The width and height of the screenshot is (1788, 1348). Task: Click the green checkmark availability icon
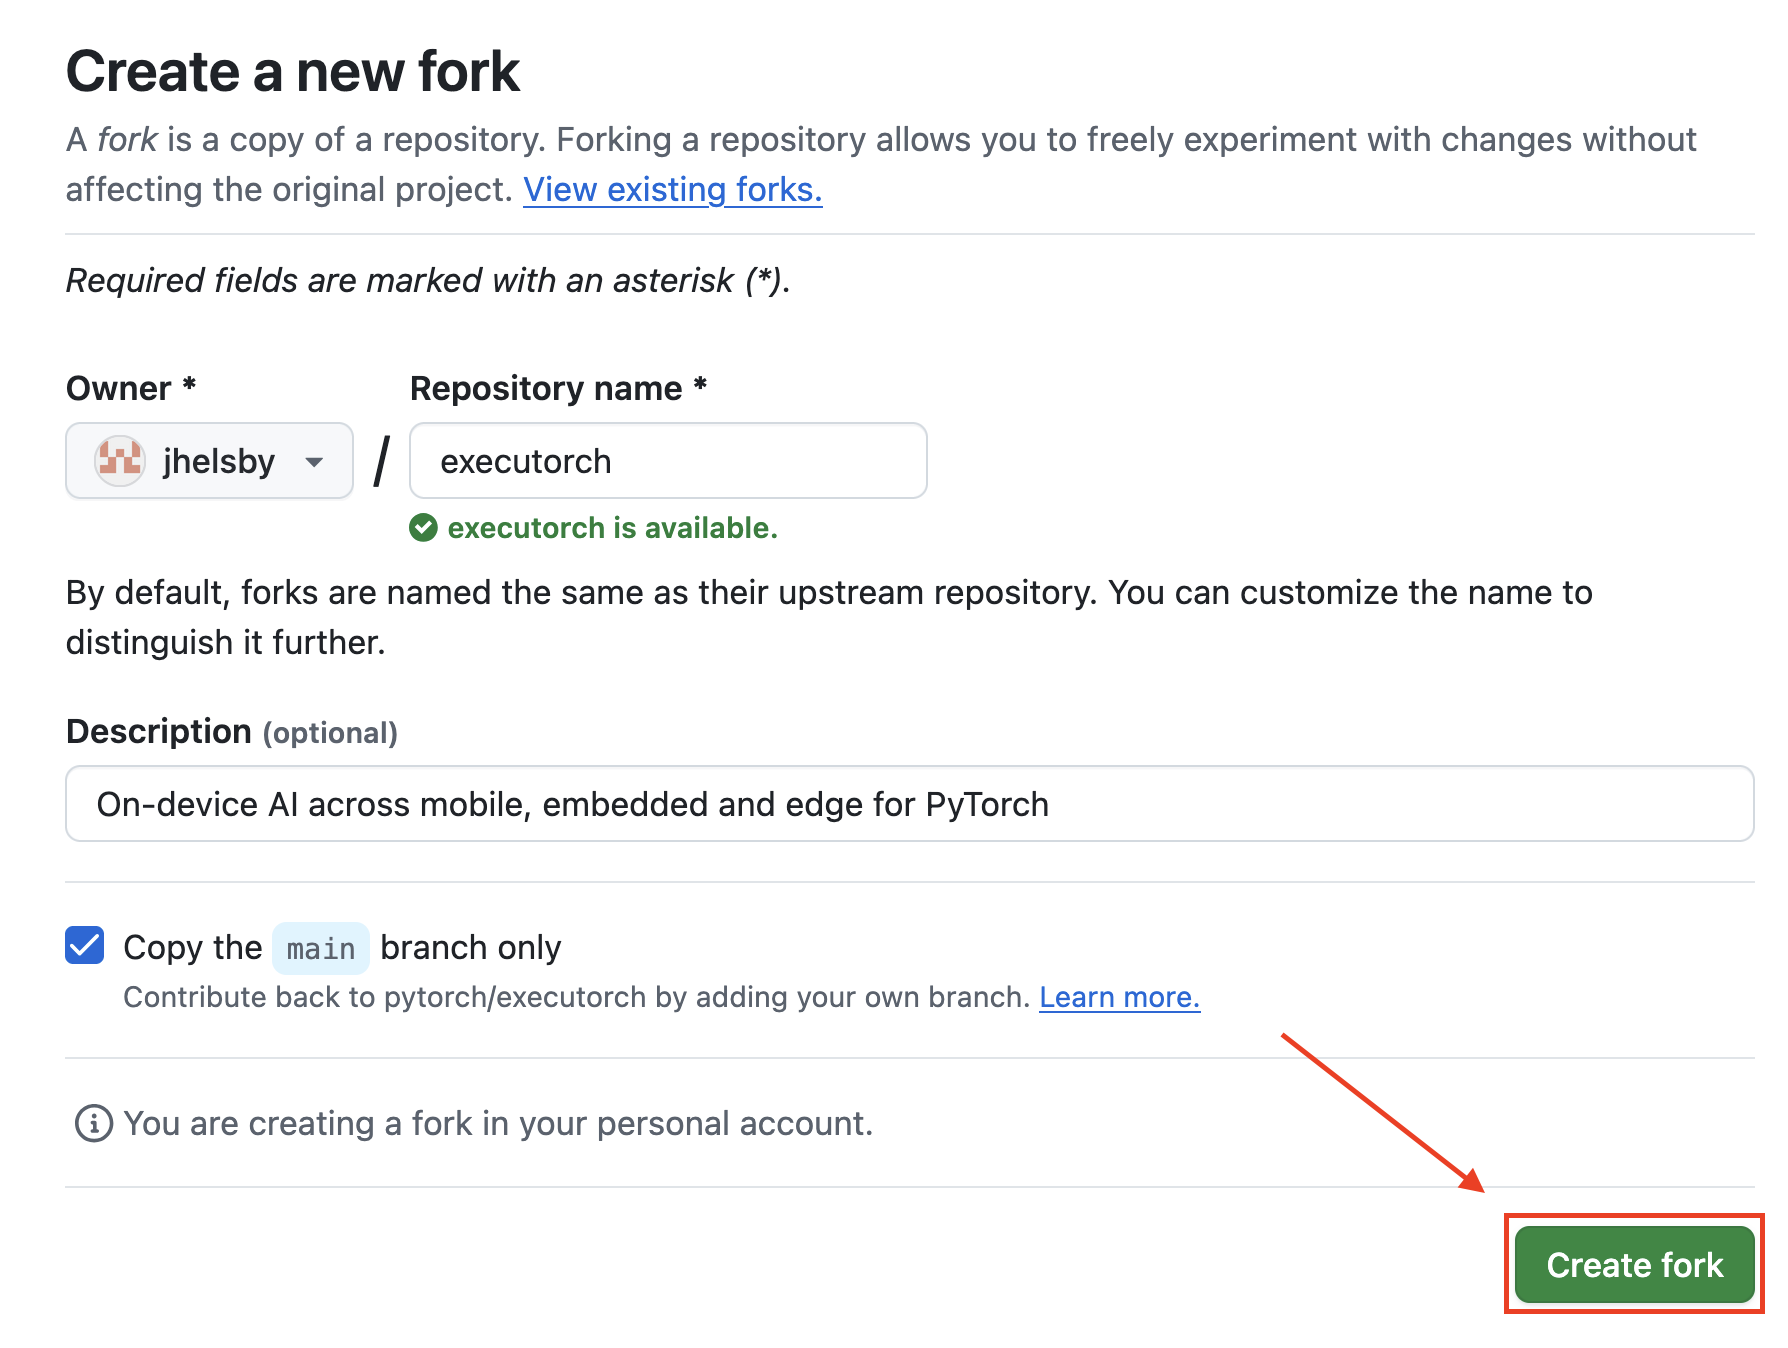pos(423,528)
